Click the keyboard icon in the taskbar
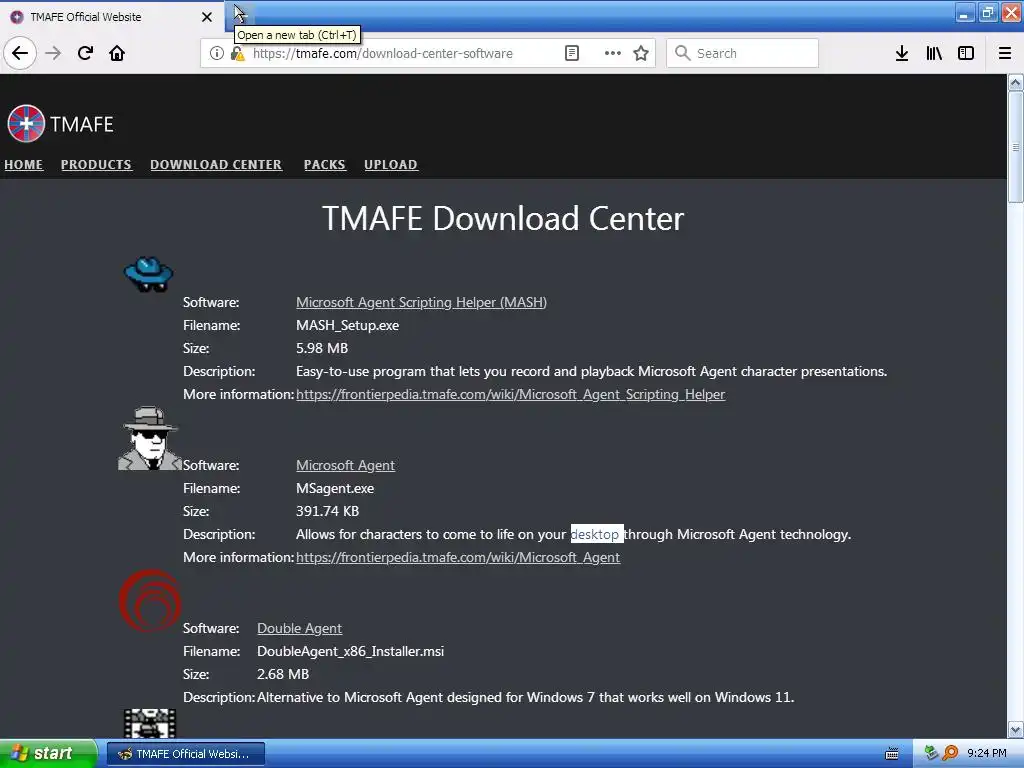 pyautogui.click(x=891, y=754)
